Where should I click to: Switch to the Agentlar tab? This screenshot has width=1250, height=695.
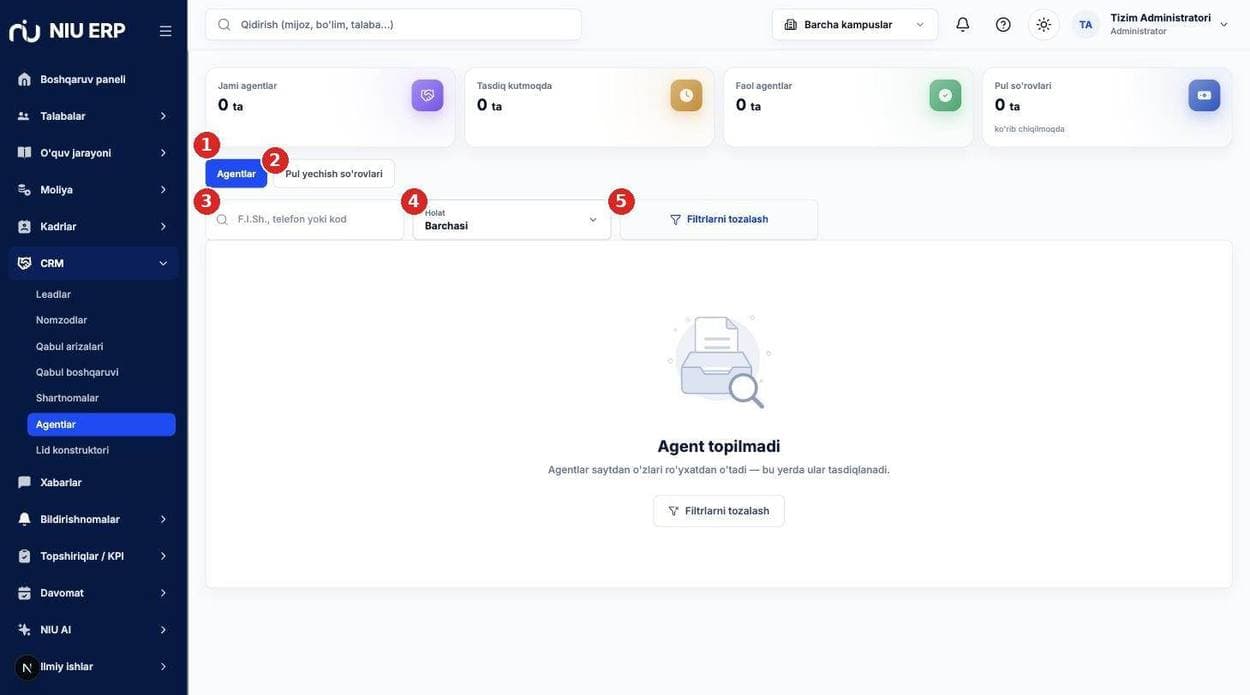[236, 174]
